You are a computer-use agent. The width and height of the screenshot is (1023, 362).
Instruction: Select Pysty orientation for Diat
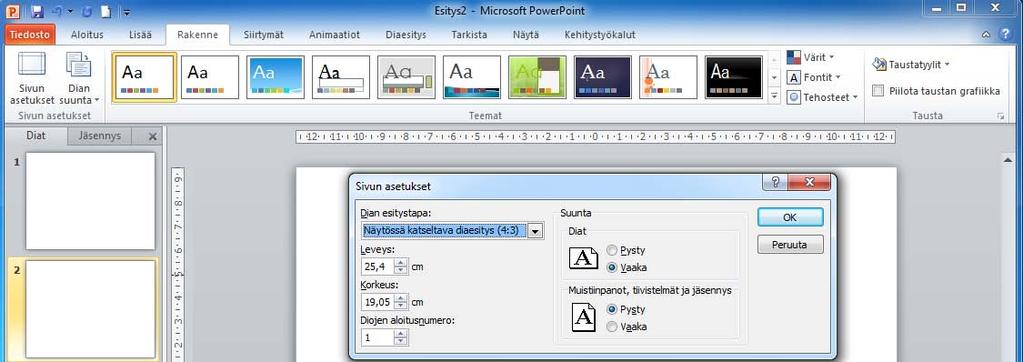tap(626, 250)
